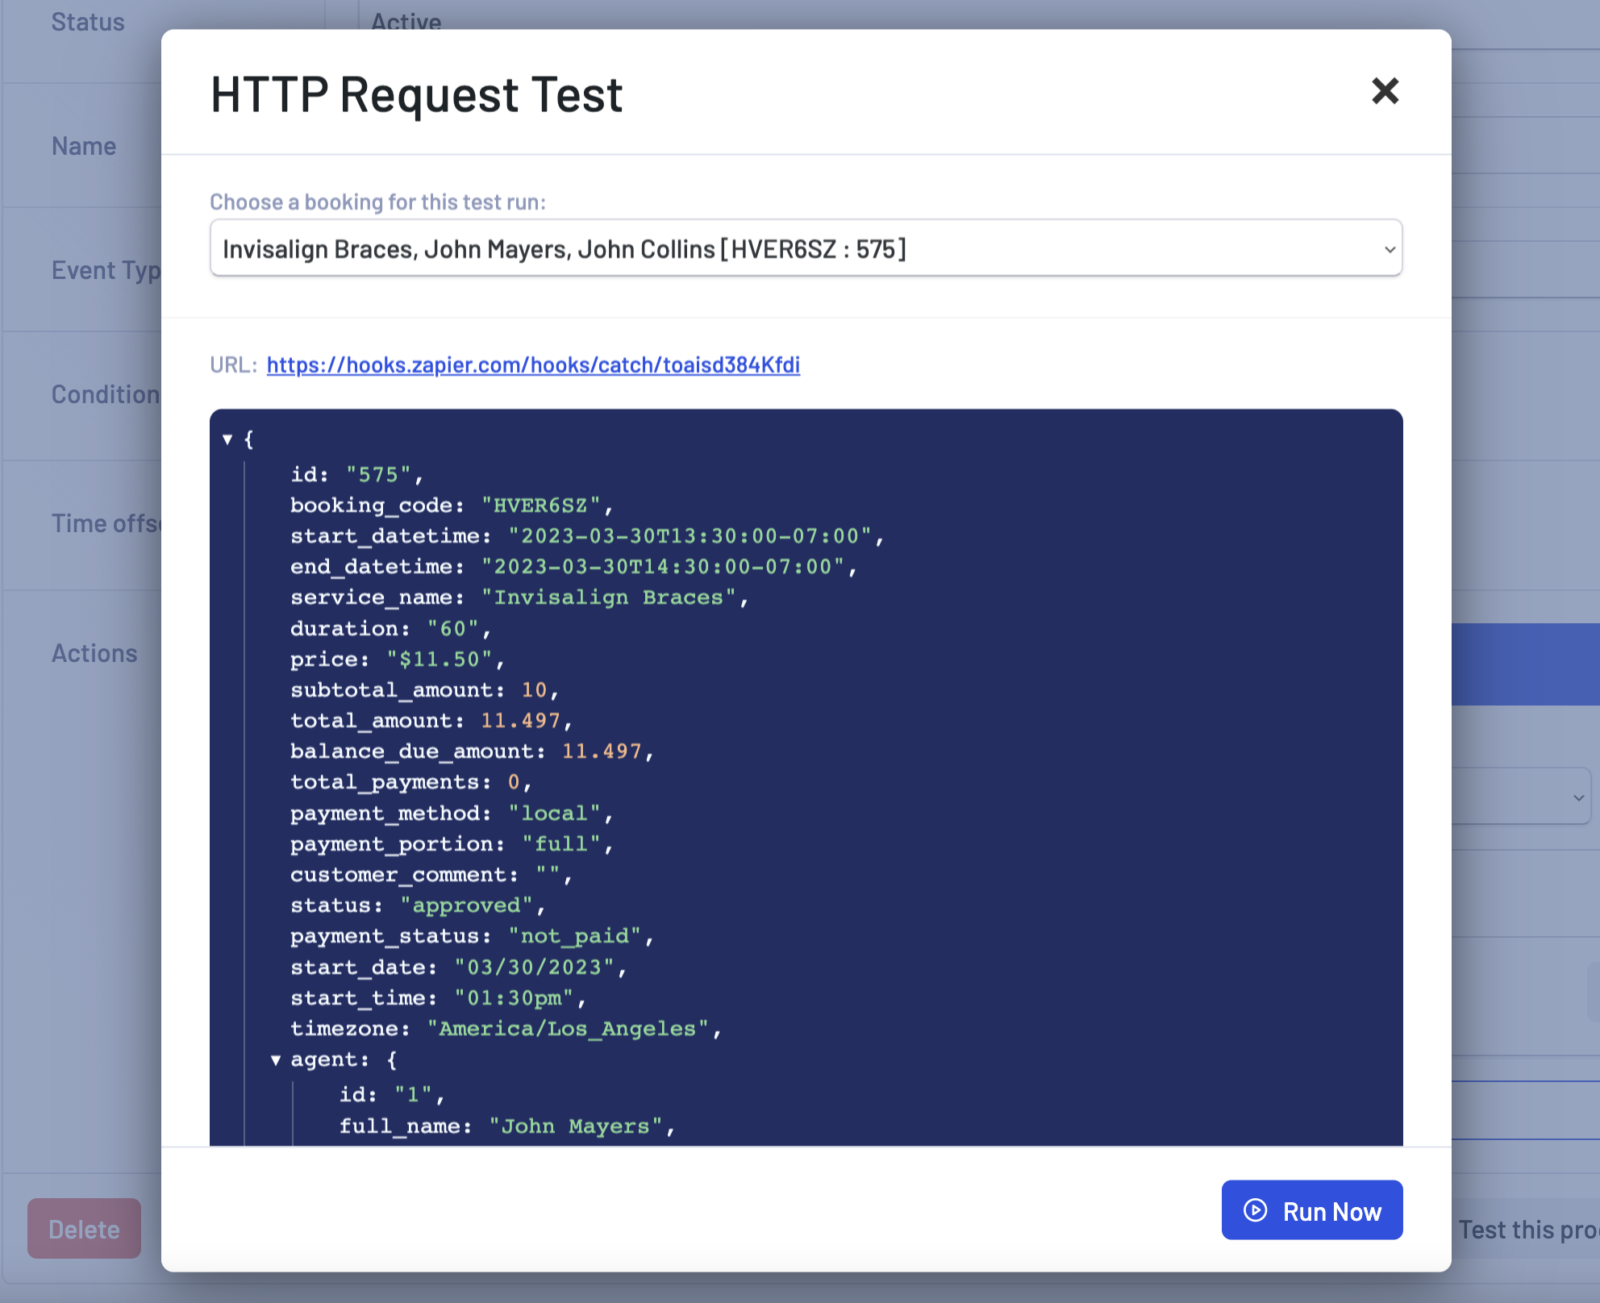1600x1303 pixels.
Task: Run the webhook test with Run Now
Action: pos(1312,1210)
